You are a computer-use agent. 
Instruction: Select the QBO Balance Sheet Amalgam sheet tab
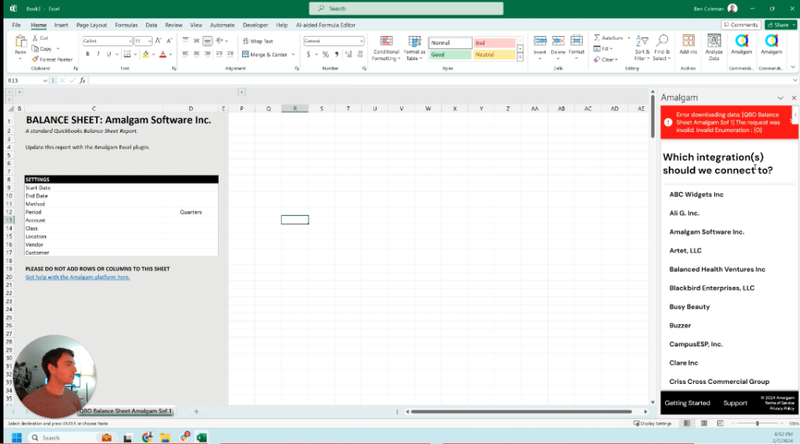[126, 411]
